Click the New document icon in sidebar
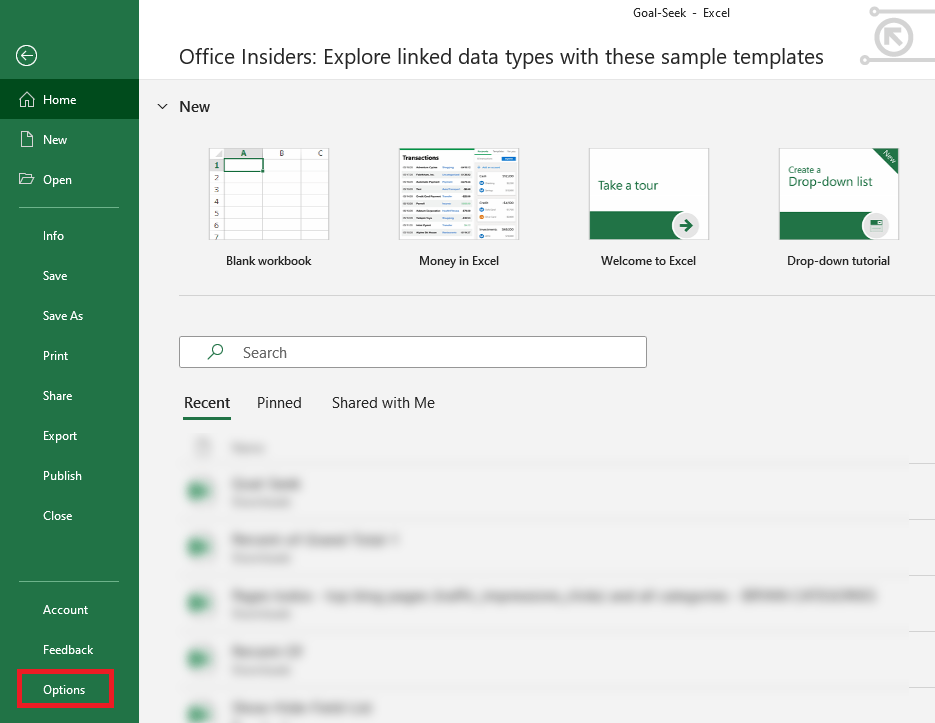Viewport: 935px width, 723px height. [x=27, y=139]
